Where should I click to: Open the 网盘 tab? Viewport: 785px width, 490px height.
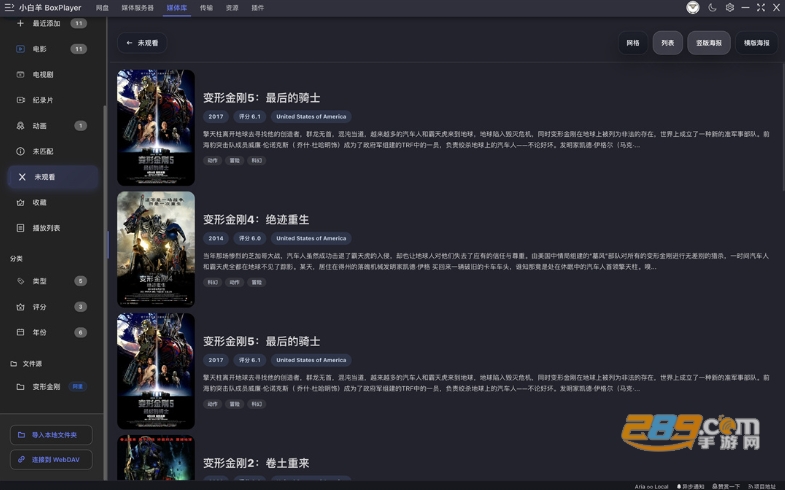click(x=102, y=8)
